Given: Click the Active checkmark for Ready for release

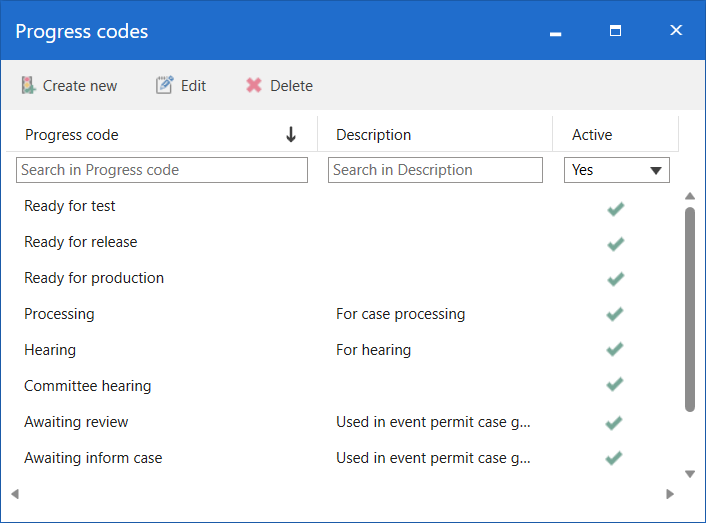Looking at the screenshot, I should (615, 243).
